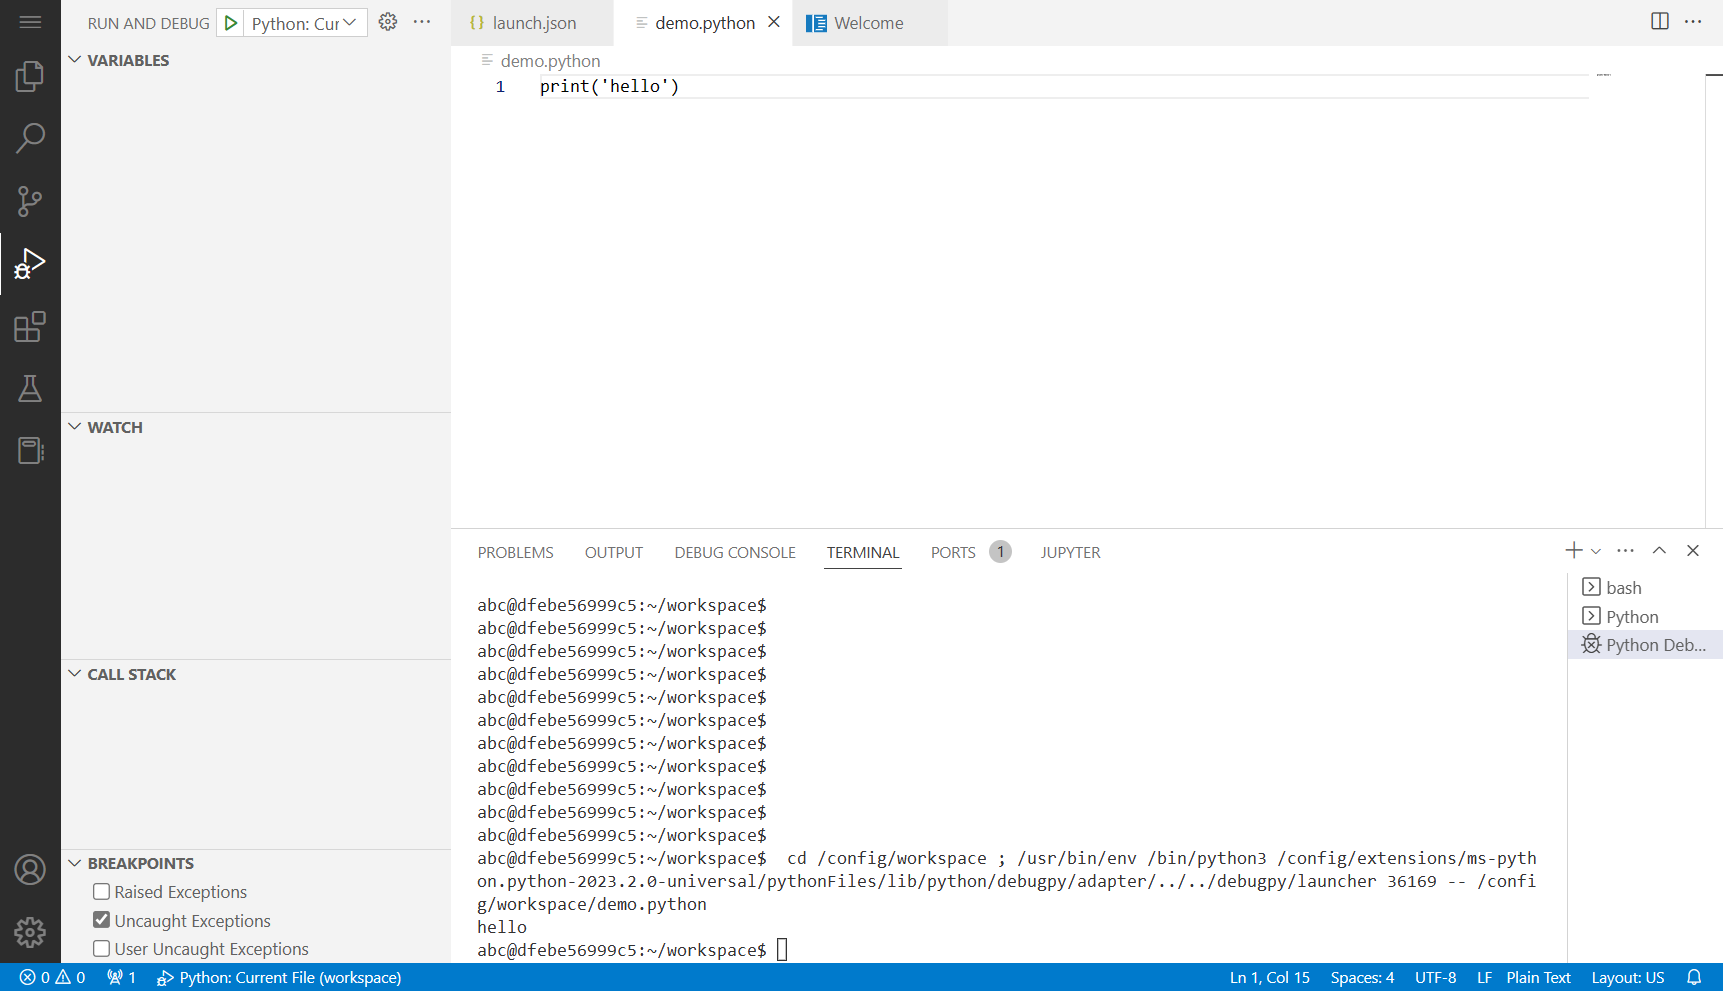1723x991 pixels.
Task: Click the Start Debugging play icon
Action: 230,21
